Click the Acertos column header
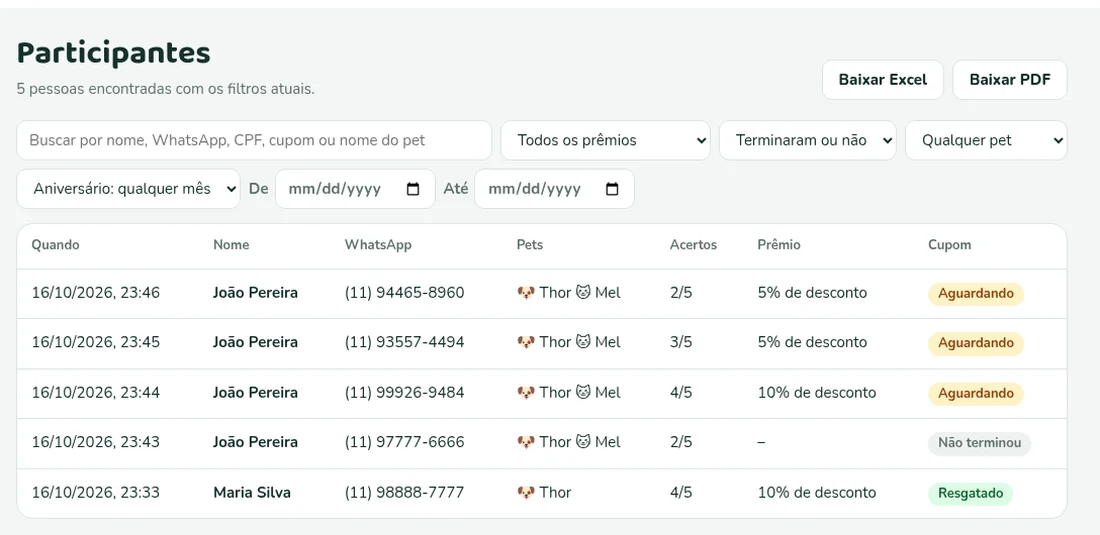Screen dimensions: 1100x535 click(693, 245)
